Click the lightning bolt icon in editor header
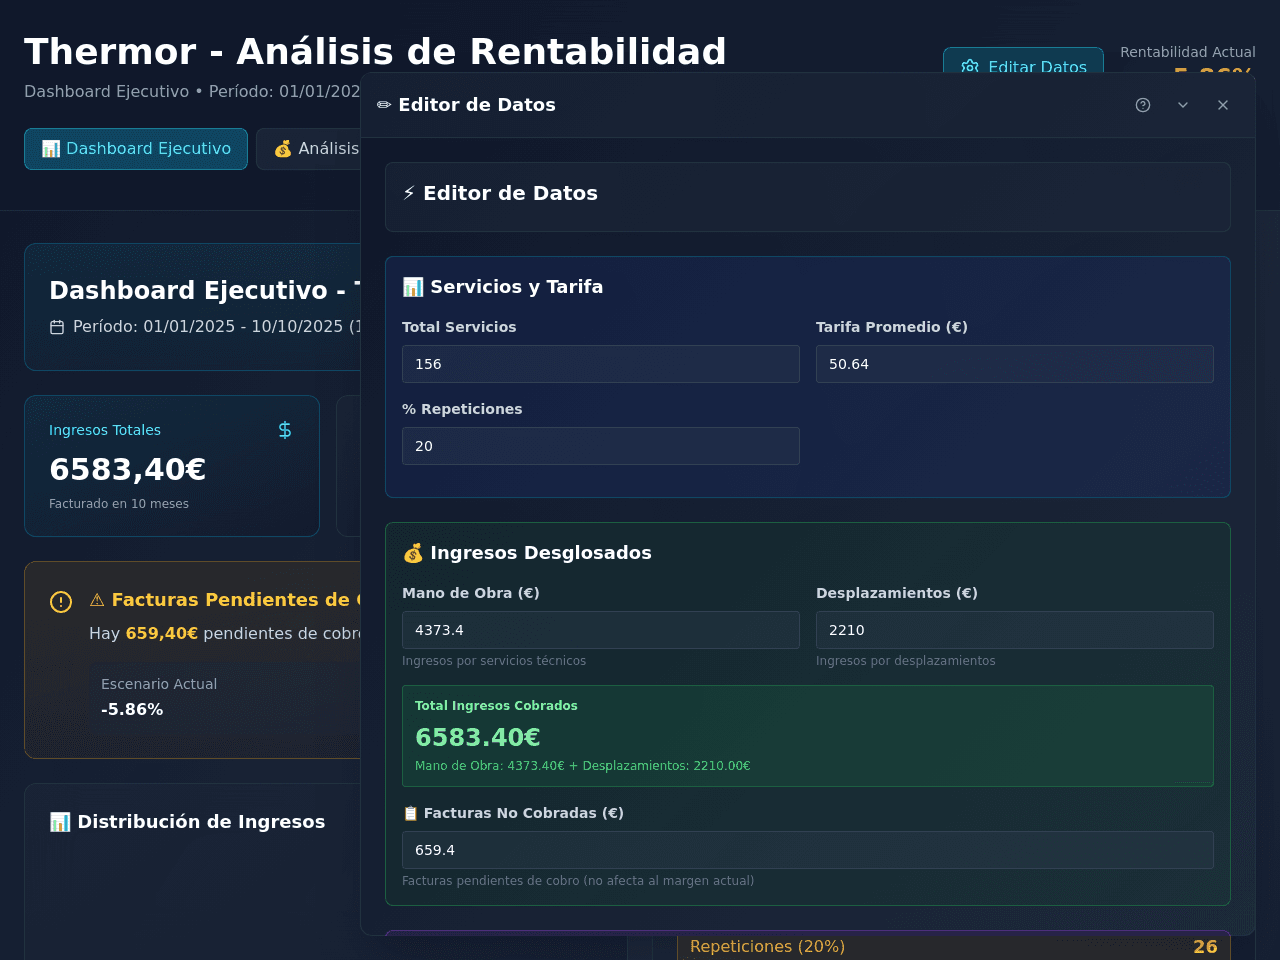This screenshot has height=960, width=1280. [x=409, y=193]
